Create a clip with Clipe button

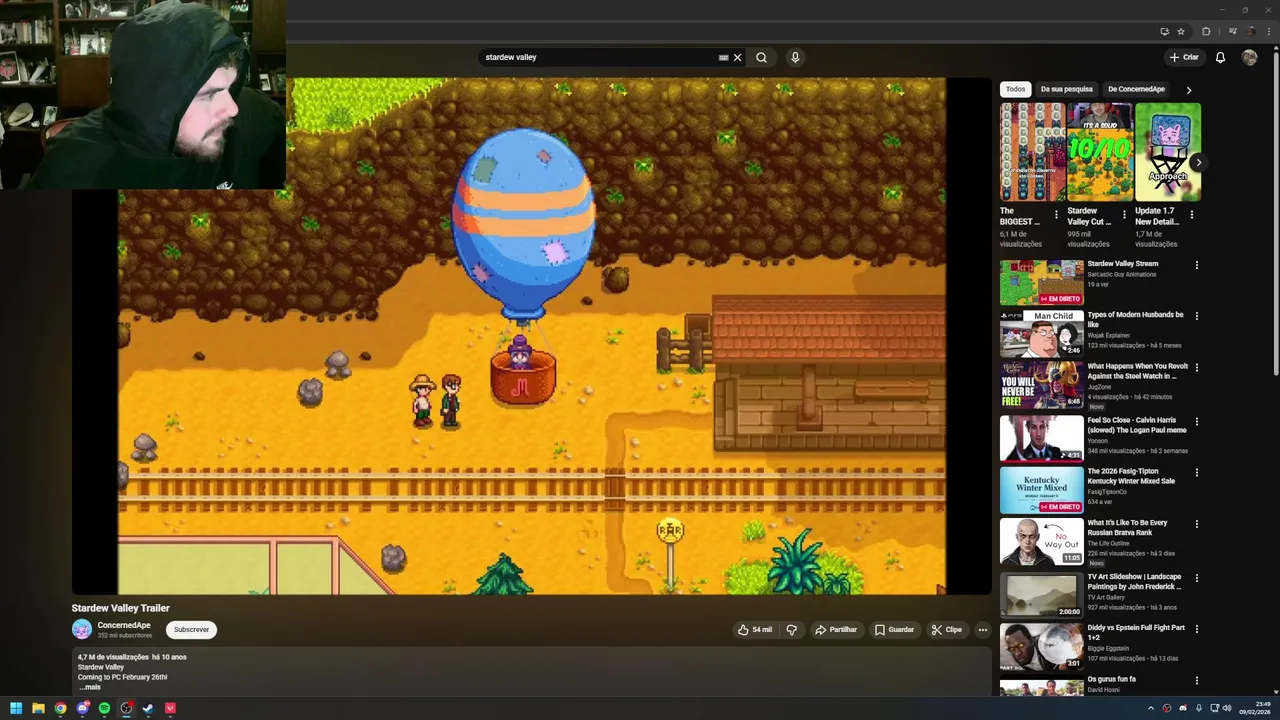tap(946, 630)
